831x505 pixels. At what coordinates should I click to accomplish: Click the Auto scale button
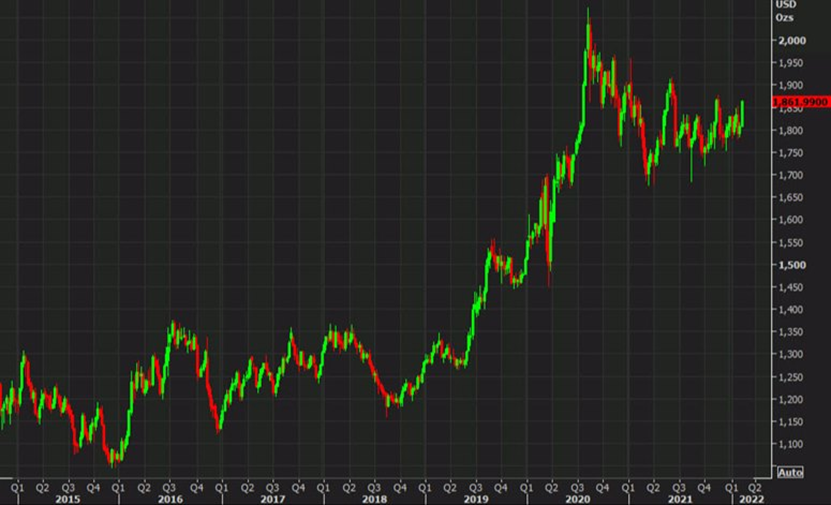788,470
